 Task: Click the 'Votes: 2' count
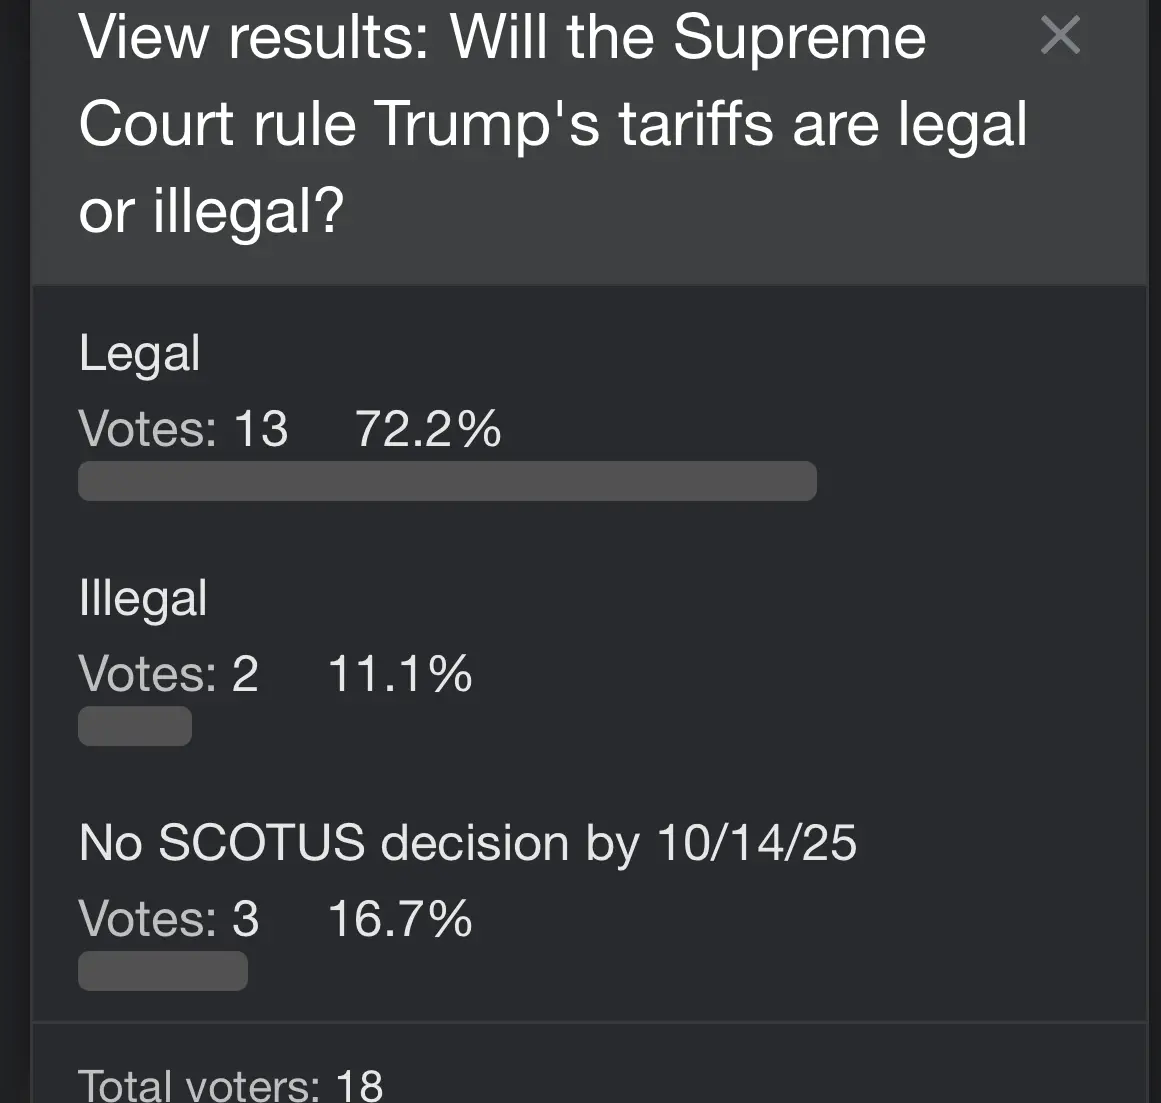[168, 674]
